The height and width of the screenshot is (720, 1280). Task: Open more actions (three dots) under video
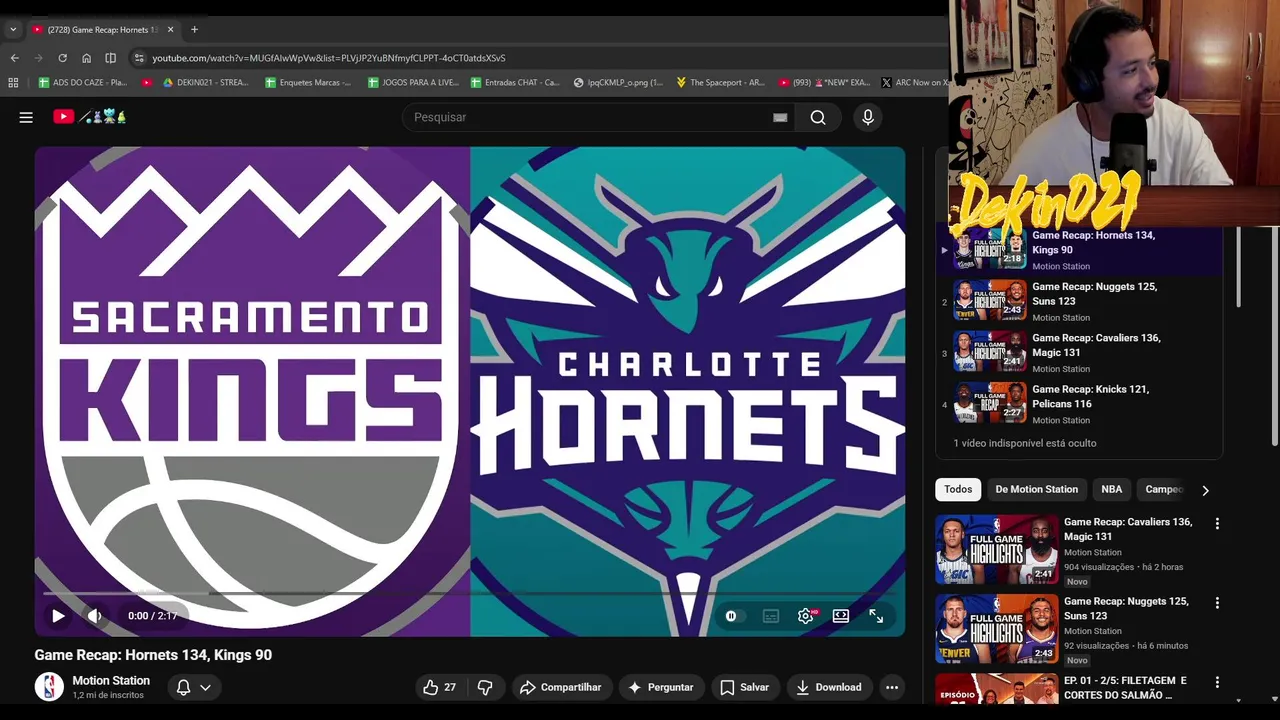[x=892, y=687]
